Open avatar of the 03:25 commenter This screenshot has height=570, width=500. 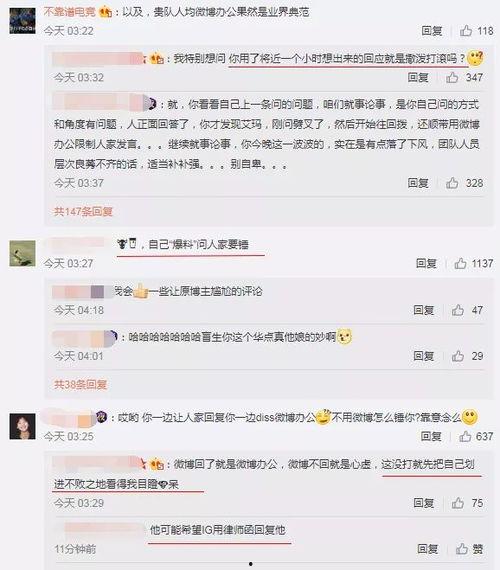click(23, 426)
